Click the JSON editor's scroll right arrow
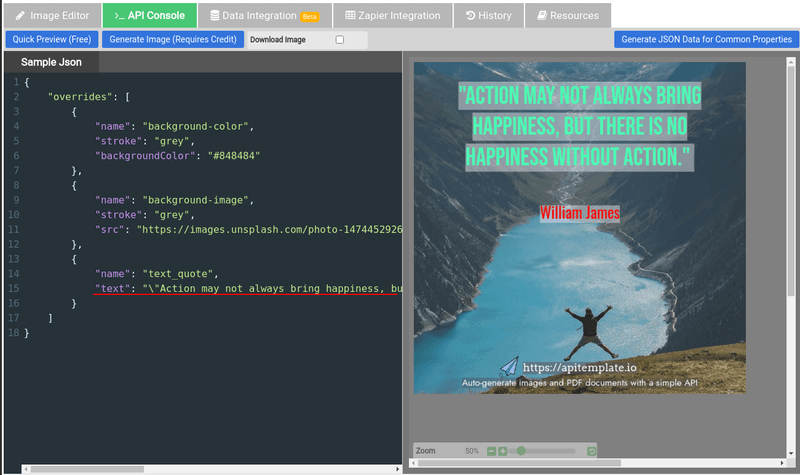 click(398, 469)
